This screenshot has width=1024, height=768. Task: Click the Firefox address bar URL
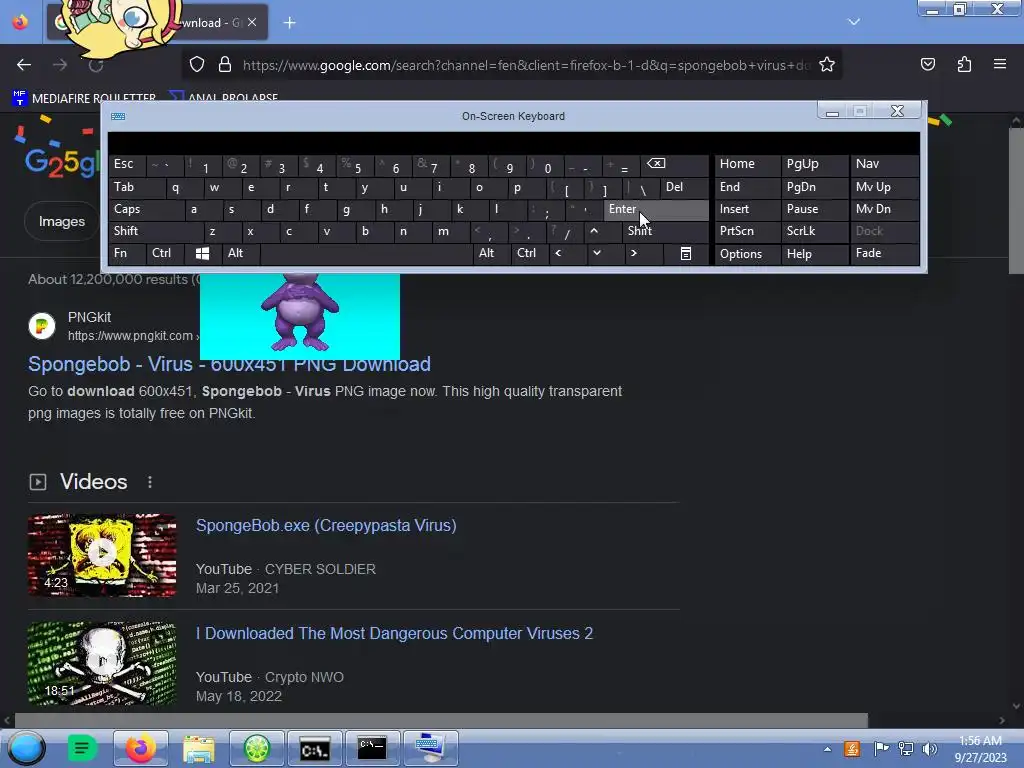click(x=526, y=65)
